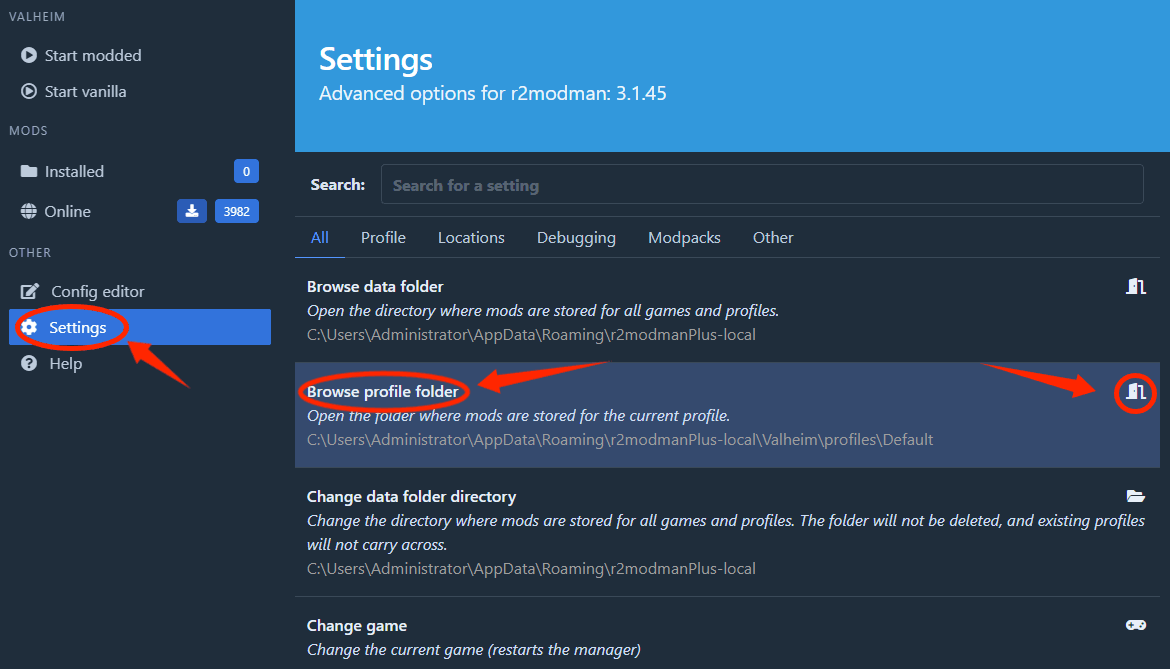
Task: Click the Installed folder icon
Action: click(29, 172)
